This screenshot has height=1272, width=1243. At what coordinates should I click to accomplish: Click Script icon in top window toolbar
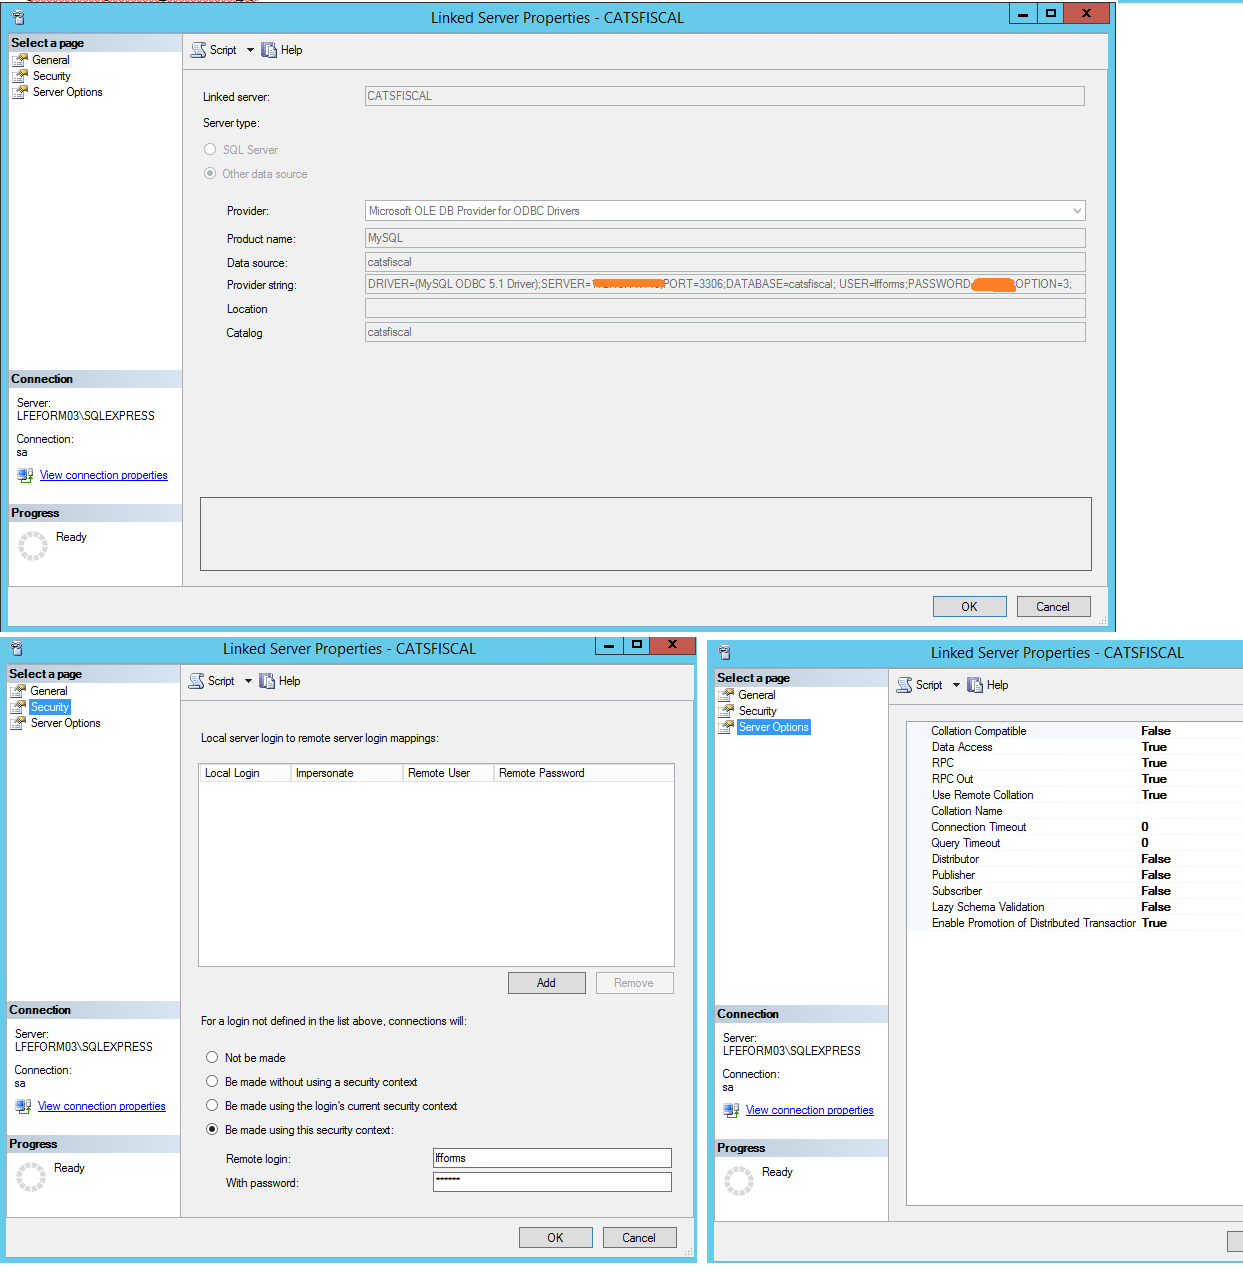[x=198, y=50]
